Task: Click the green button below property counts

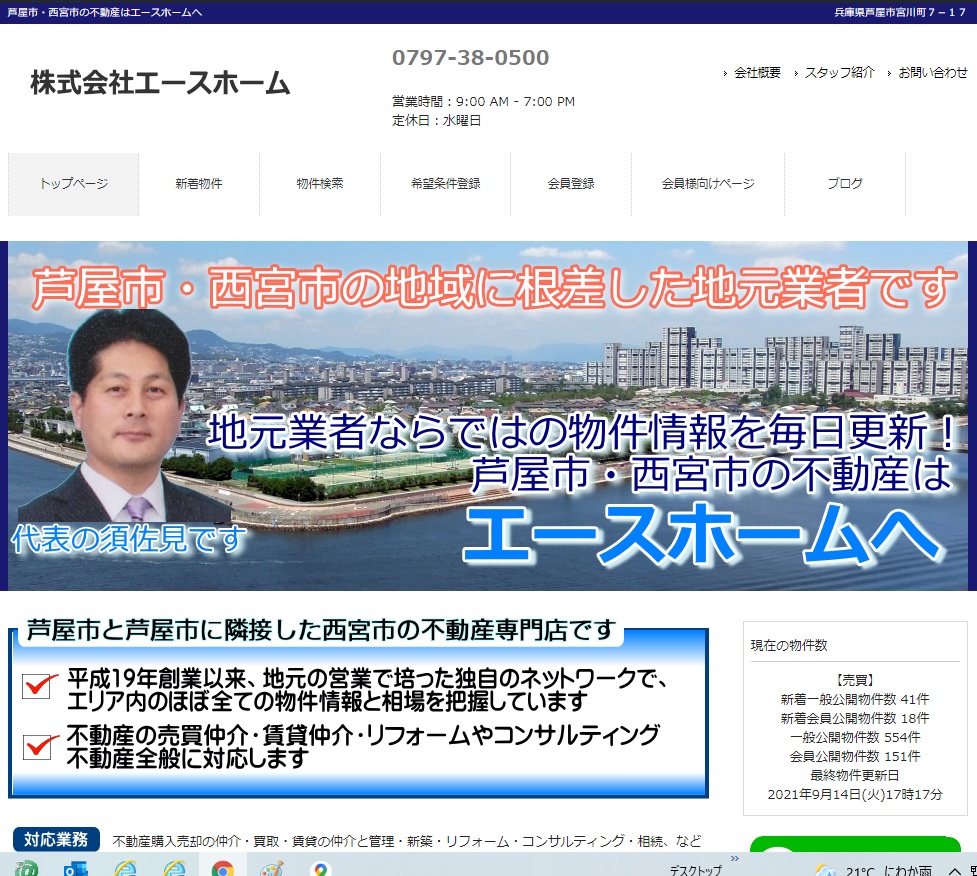Action: [x=855, y=844]
